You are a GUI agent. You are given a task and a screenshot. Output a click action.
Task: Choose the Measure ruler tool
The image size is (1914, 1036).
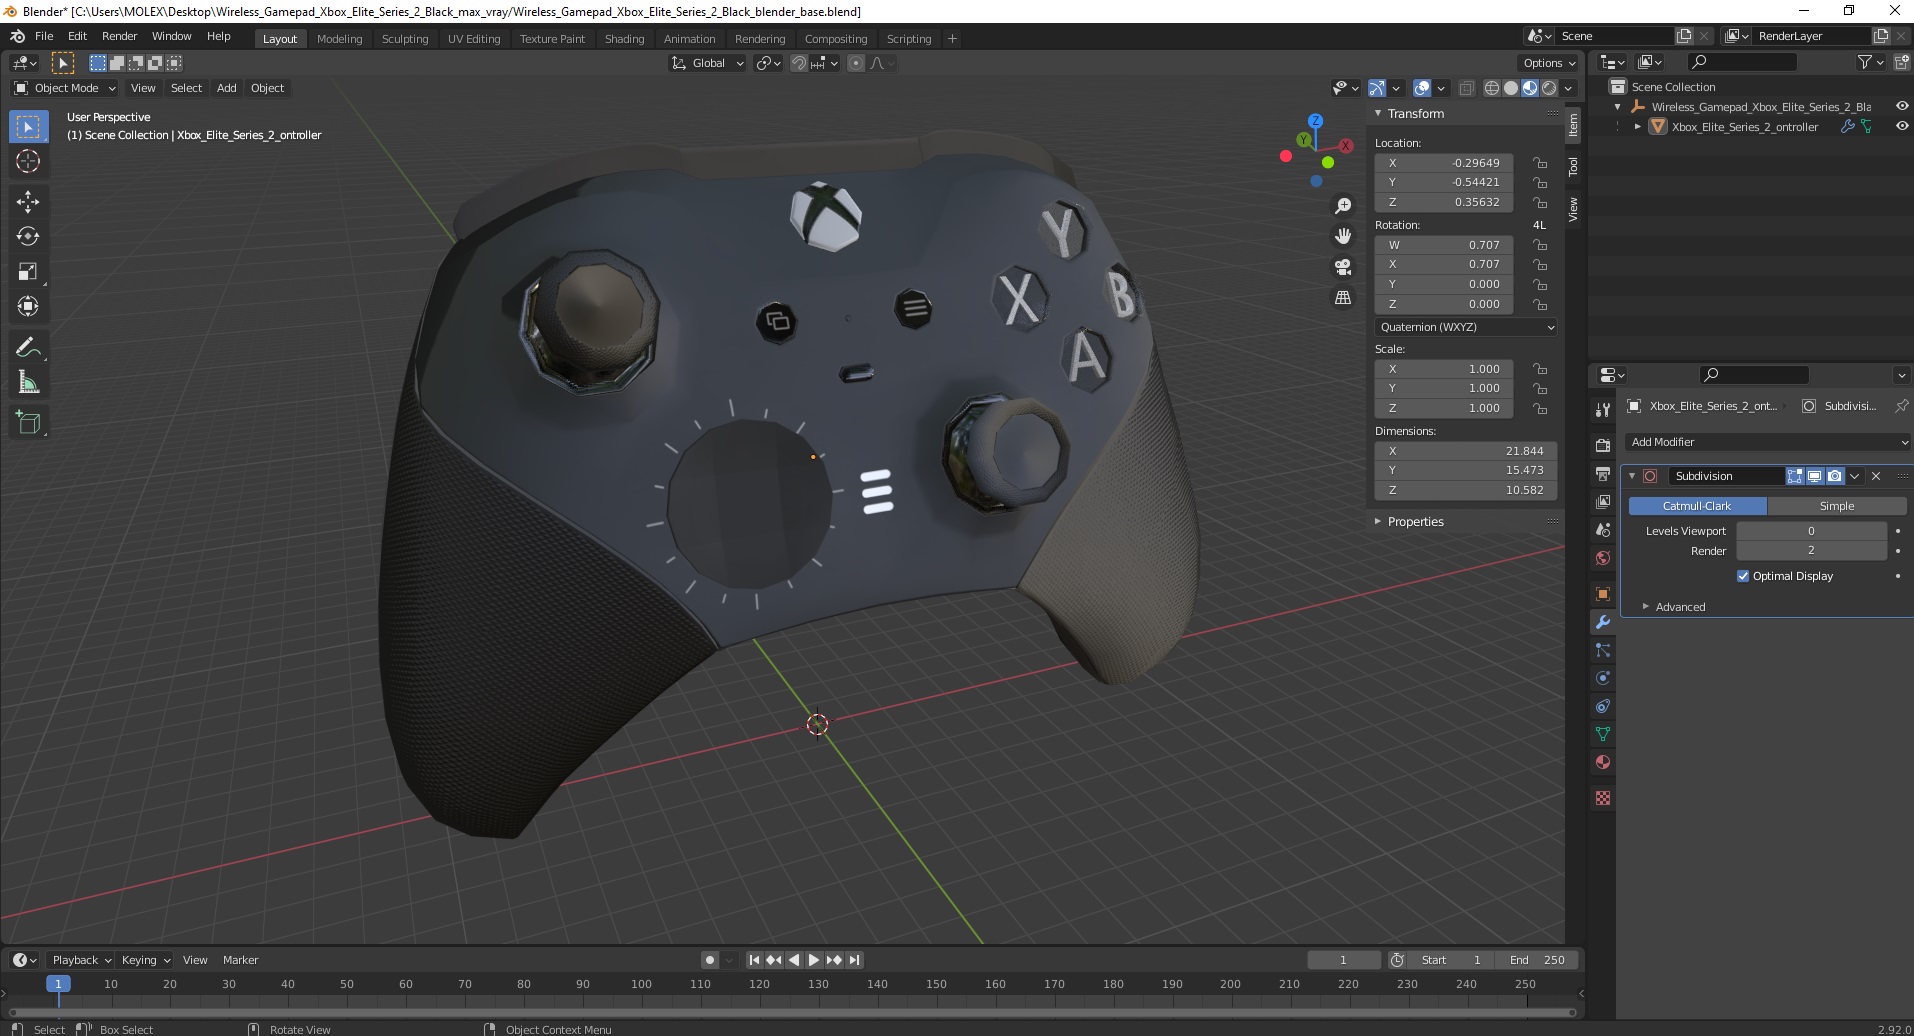coord(28,382)
